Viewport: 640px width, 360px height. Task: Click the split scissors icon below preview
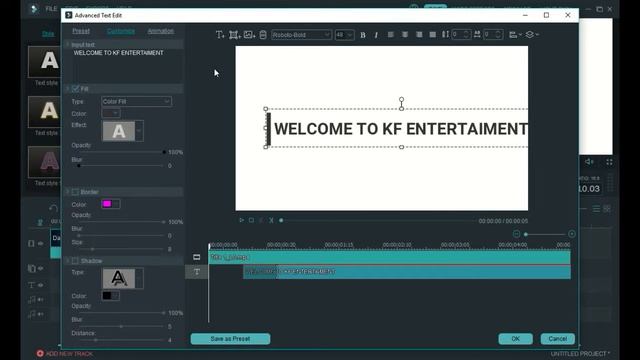coord(271,220)
